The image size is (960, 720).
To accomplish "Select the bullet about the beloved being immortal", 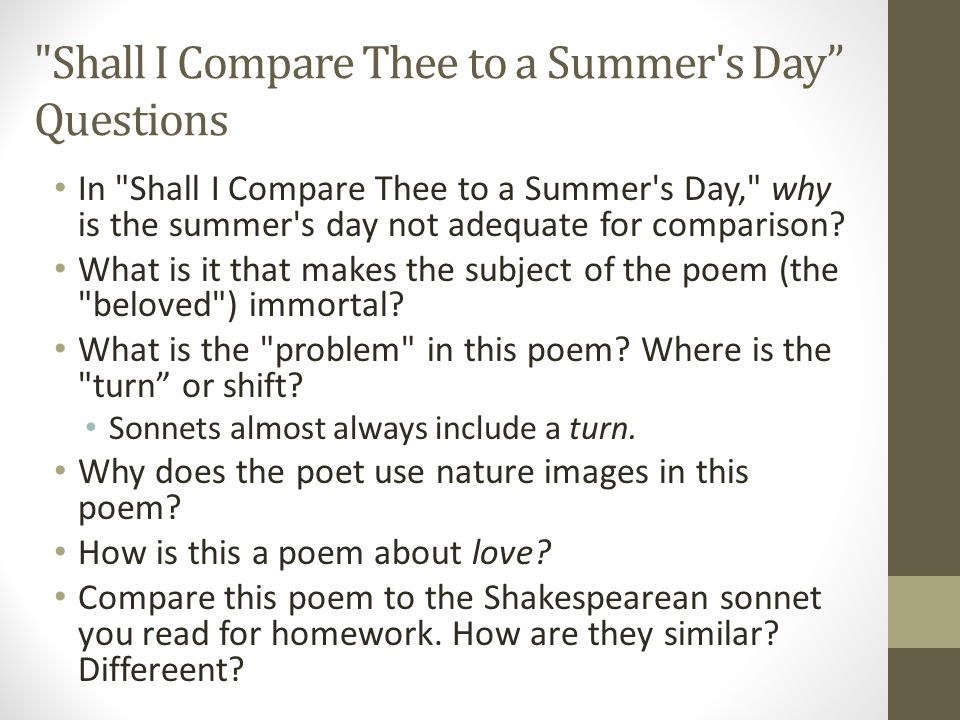I will tap(458, 287).
